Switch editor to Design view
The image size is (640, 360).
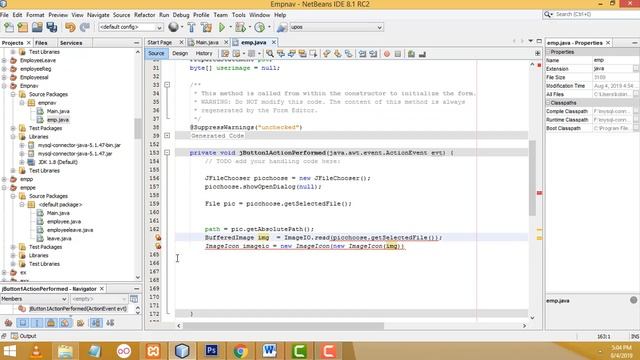pos(180,53)
